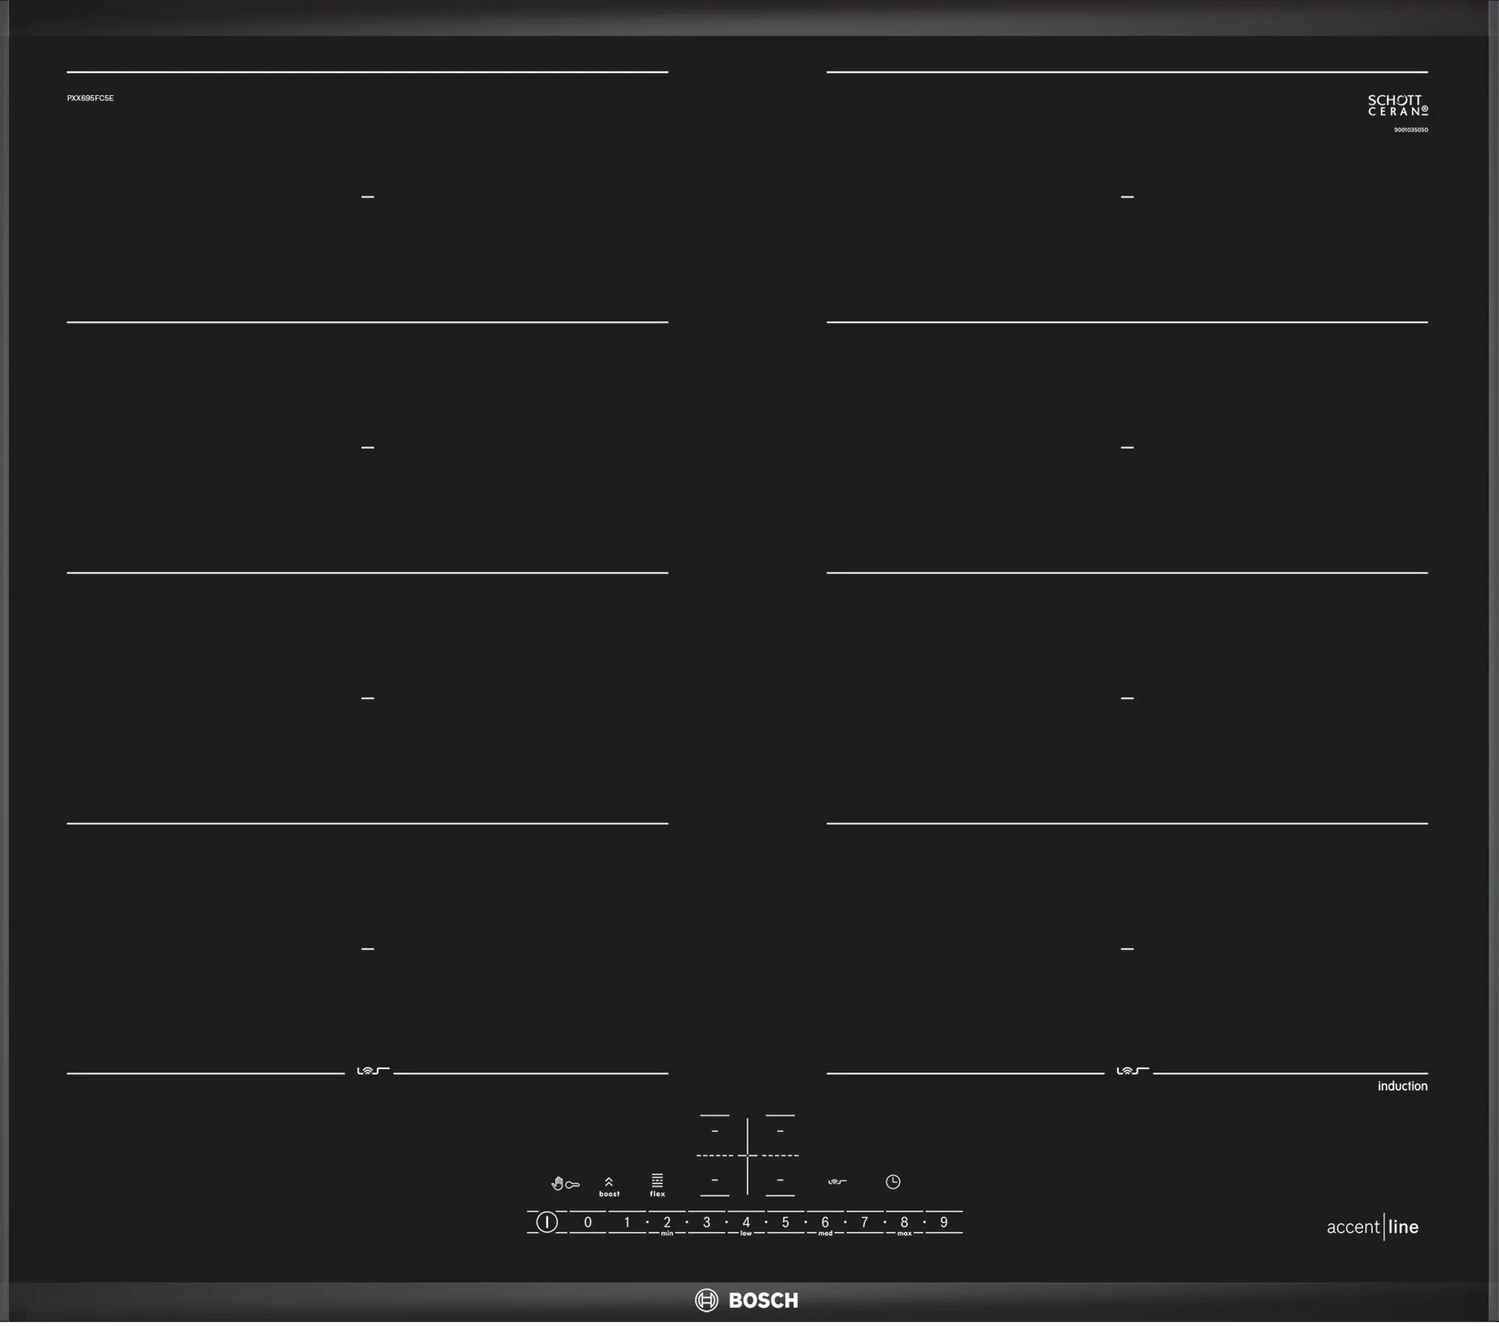
Task: Click the Bosch logo at bottom
Action: coord(747,1302)
